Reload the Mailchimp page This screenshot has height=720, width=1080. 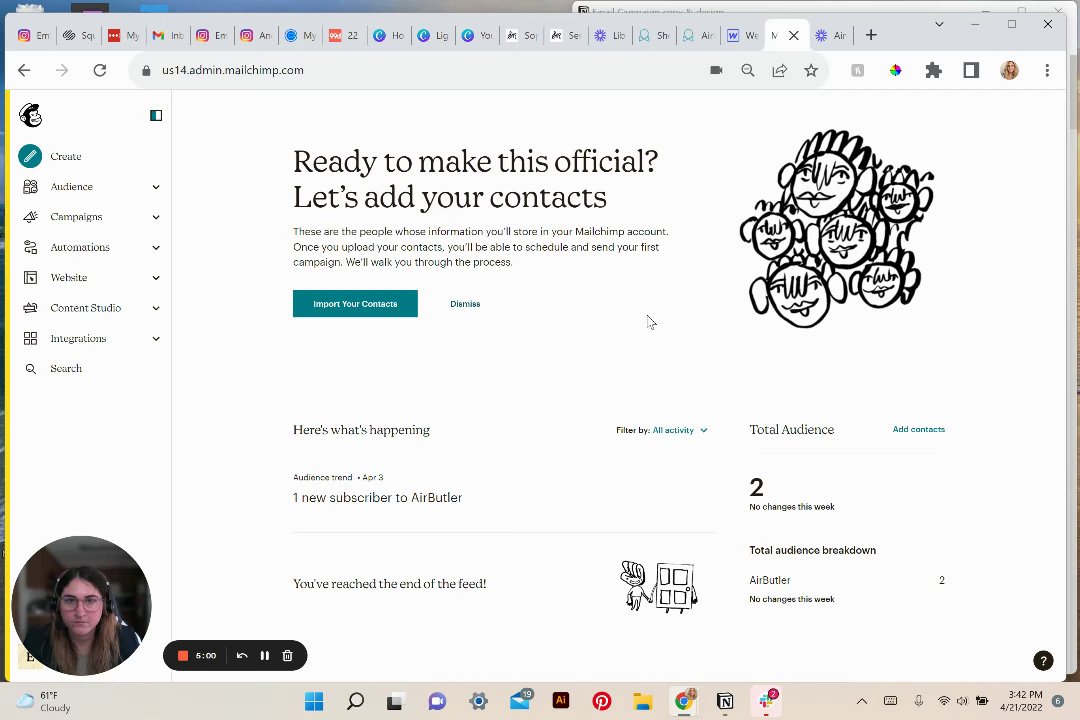click(100, 70)
